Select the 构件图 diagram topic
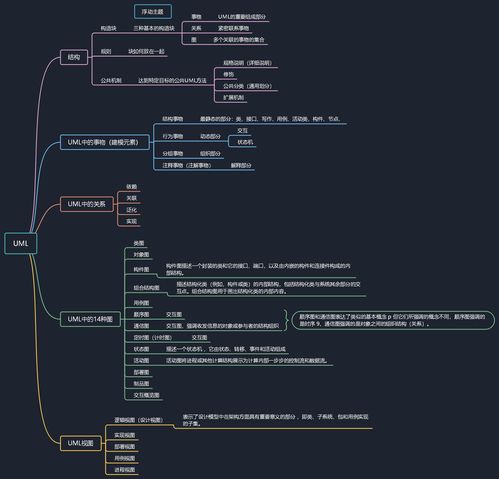 pos(141,270)
